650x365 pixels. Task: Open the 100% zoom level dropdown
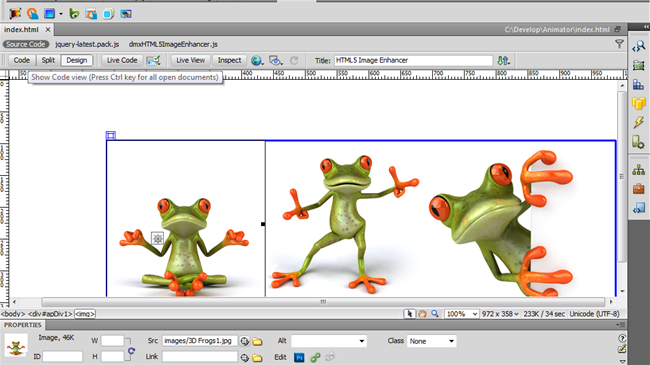coord(461,314)
